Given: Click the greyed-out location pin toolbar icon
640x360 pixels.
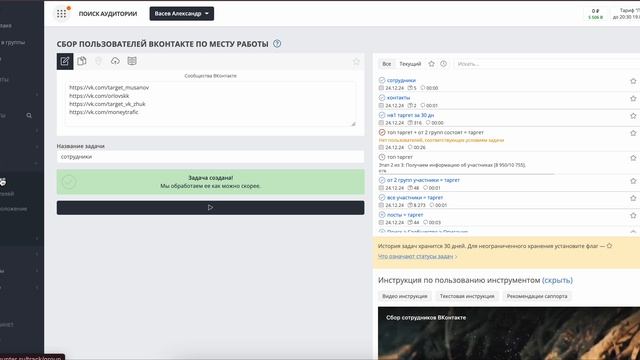Looking at the screenshot, I should (x=98, y=61).
